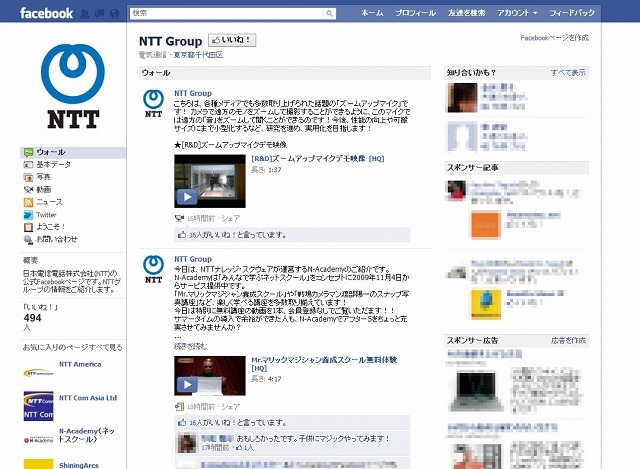Click the commenter's avatar on おもしろかった comment

tap(187, 443)
